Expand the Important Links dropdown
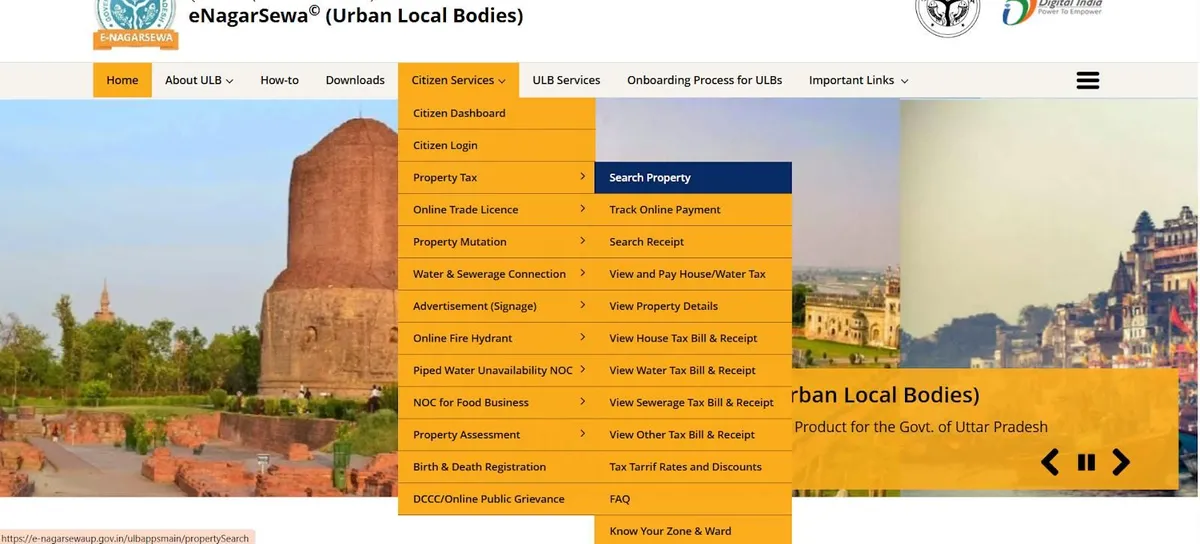This screenshot has width=1200, height=544. 858,80
